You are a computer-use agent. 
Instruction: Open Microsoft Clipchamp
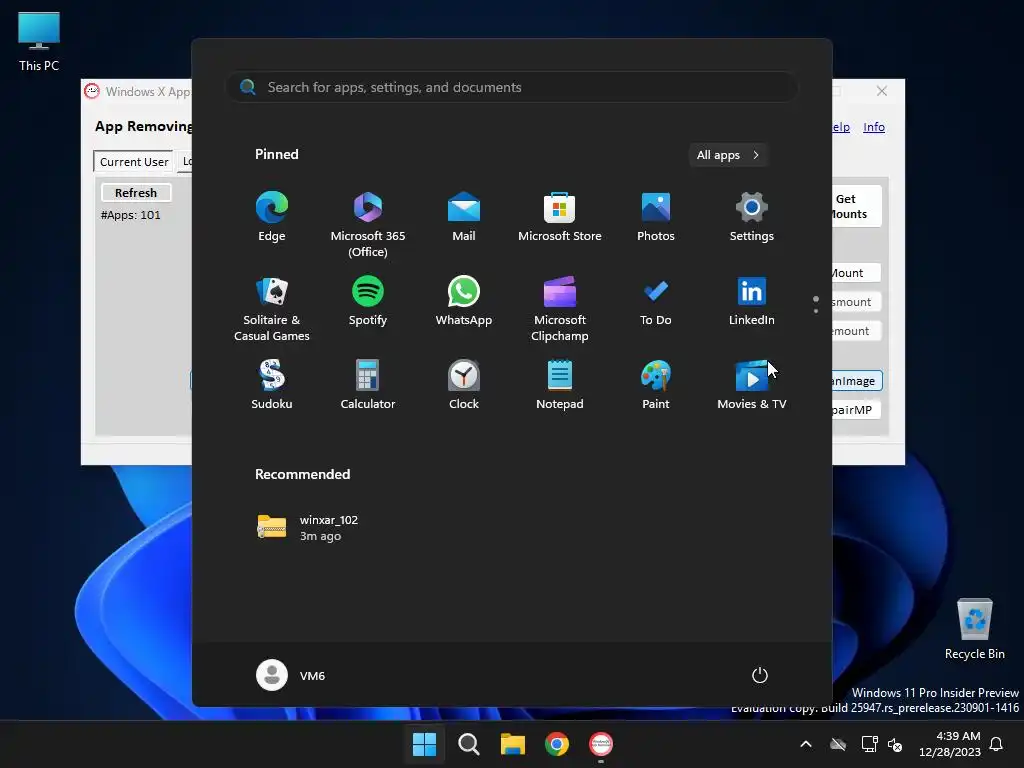coord(560,309)
